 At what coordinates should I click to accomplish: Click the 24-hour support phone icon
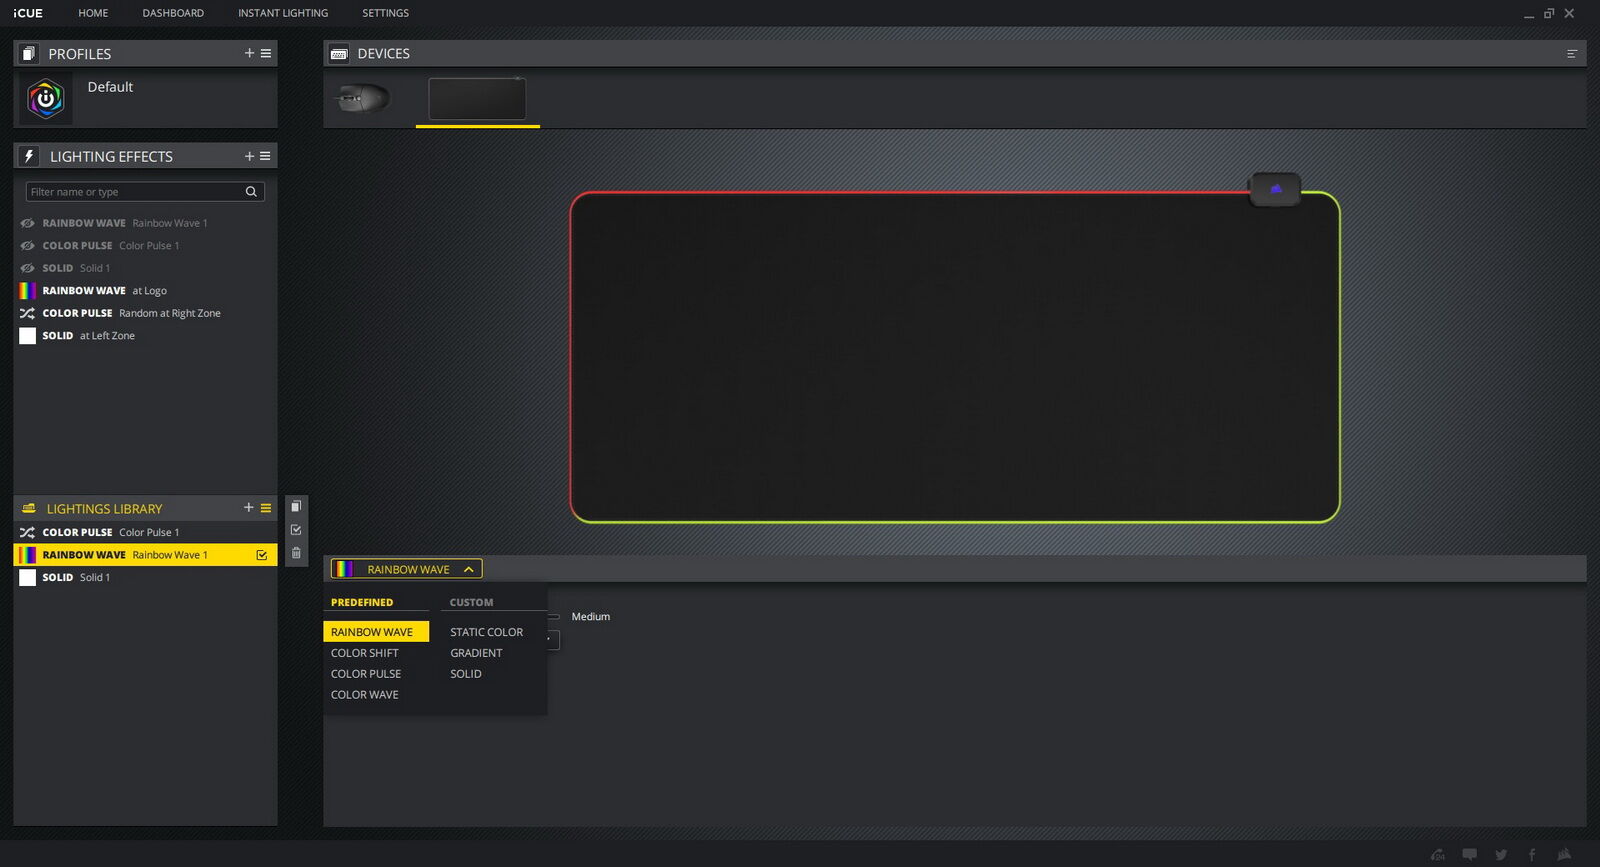click(x=1438, y=854)
